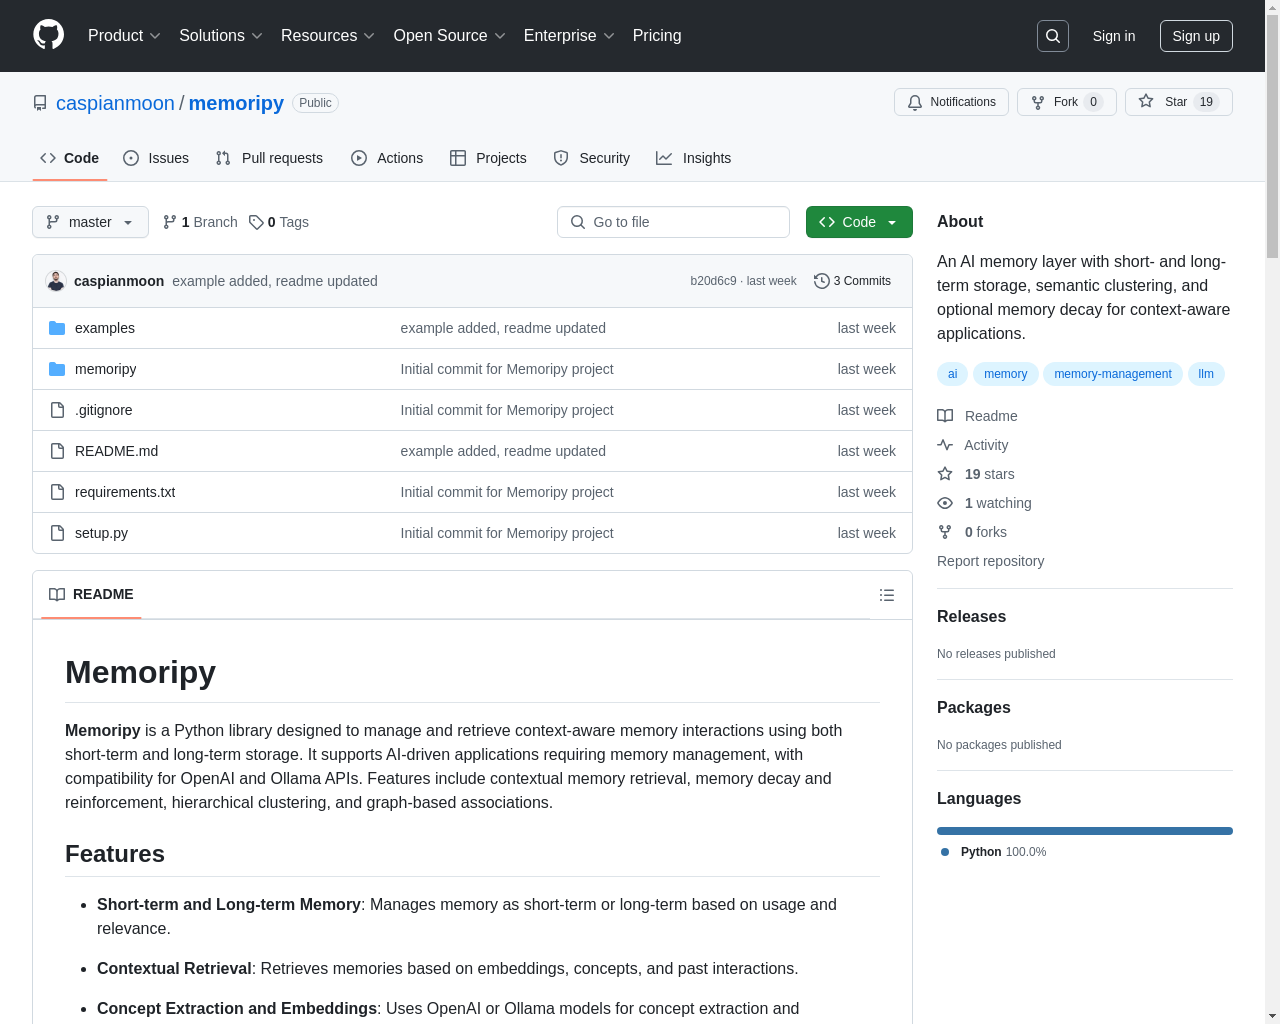This screenshot has height=1024, width=1280.
Task: Select the Code tab
Action: (x=70, y=158)
